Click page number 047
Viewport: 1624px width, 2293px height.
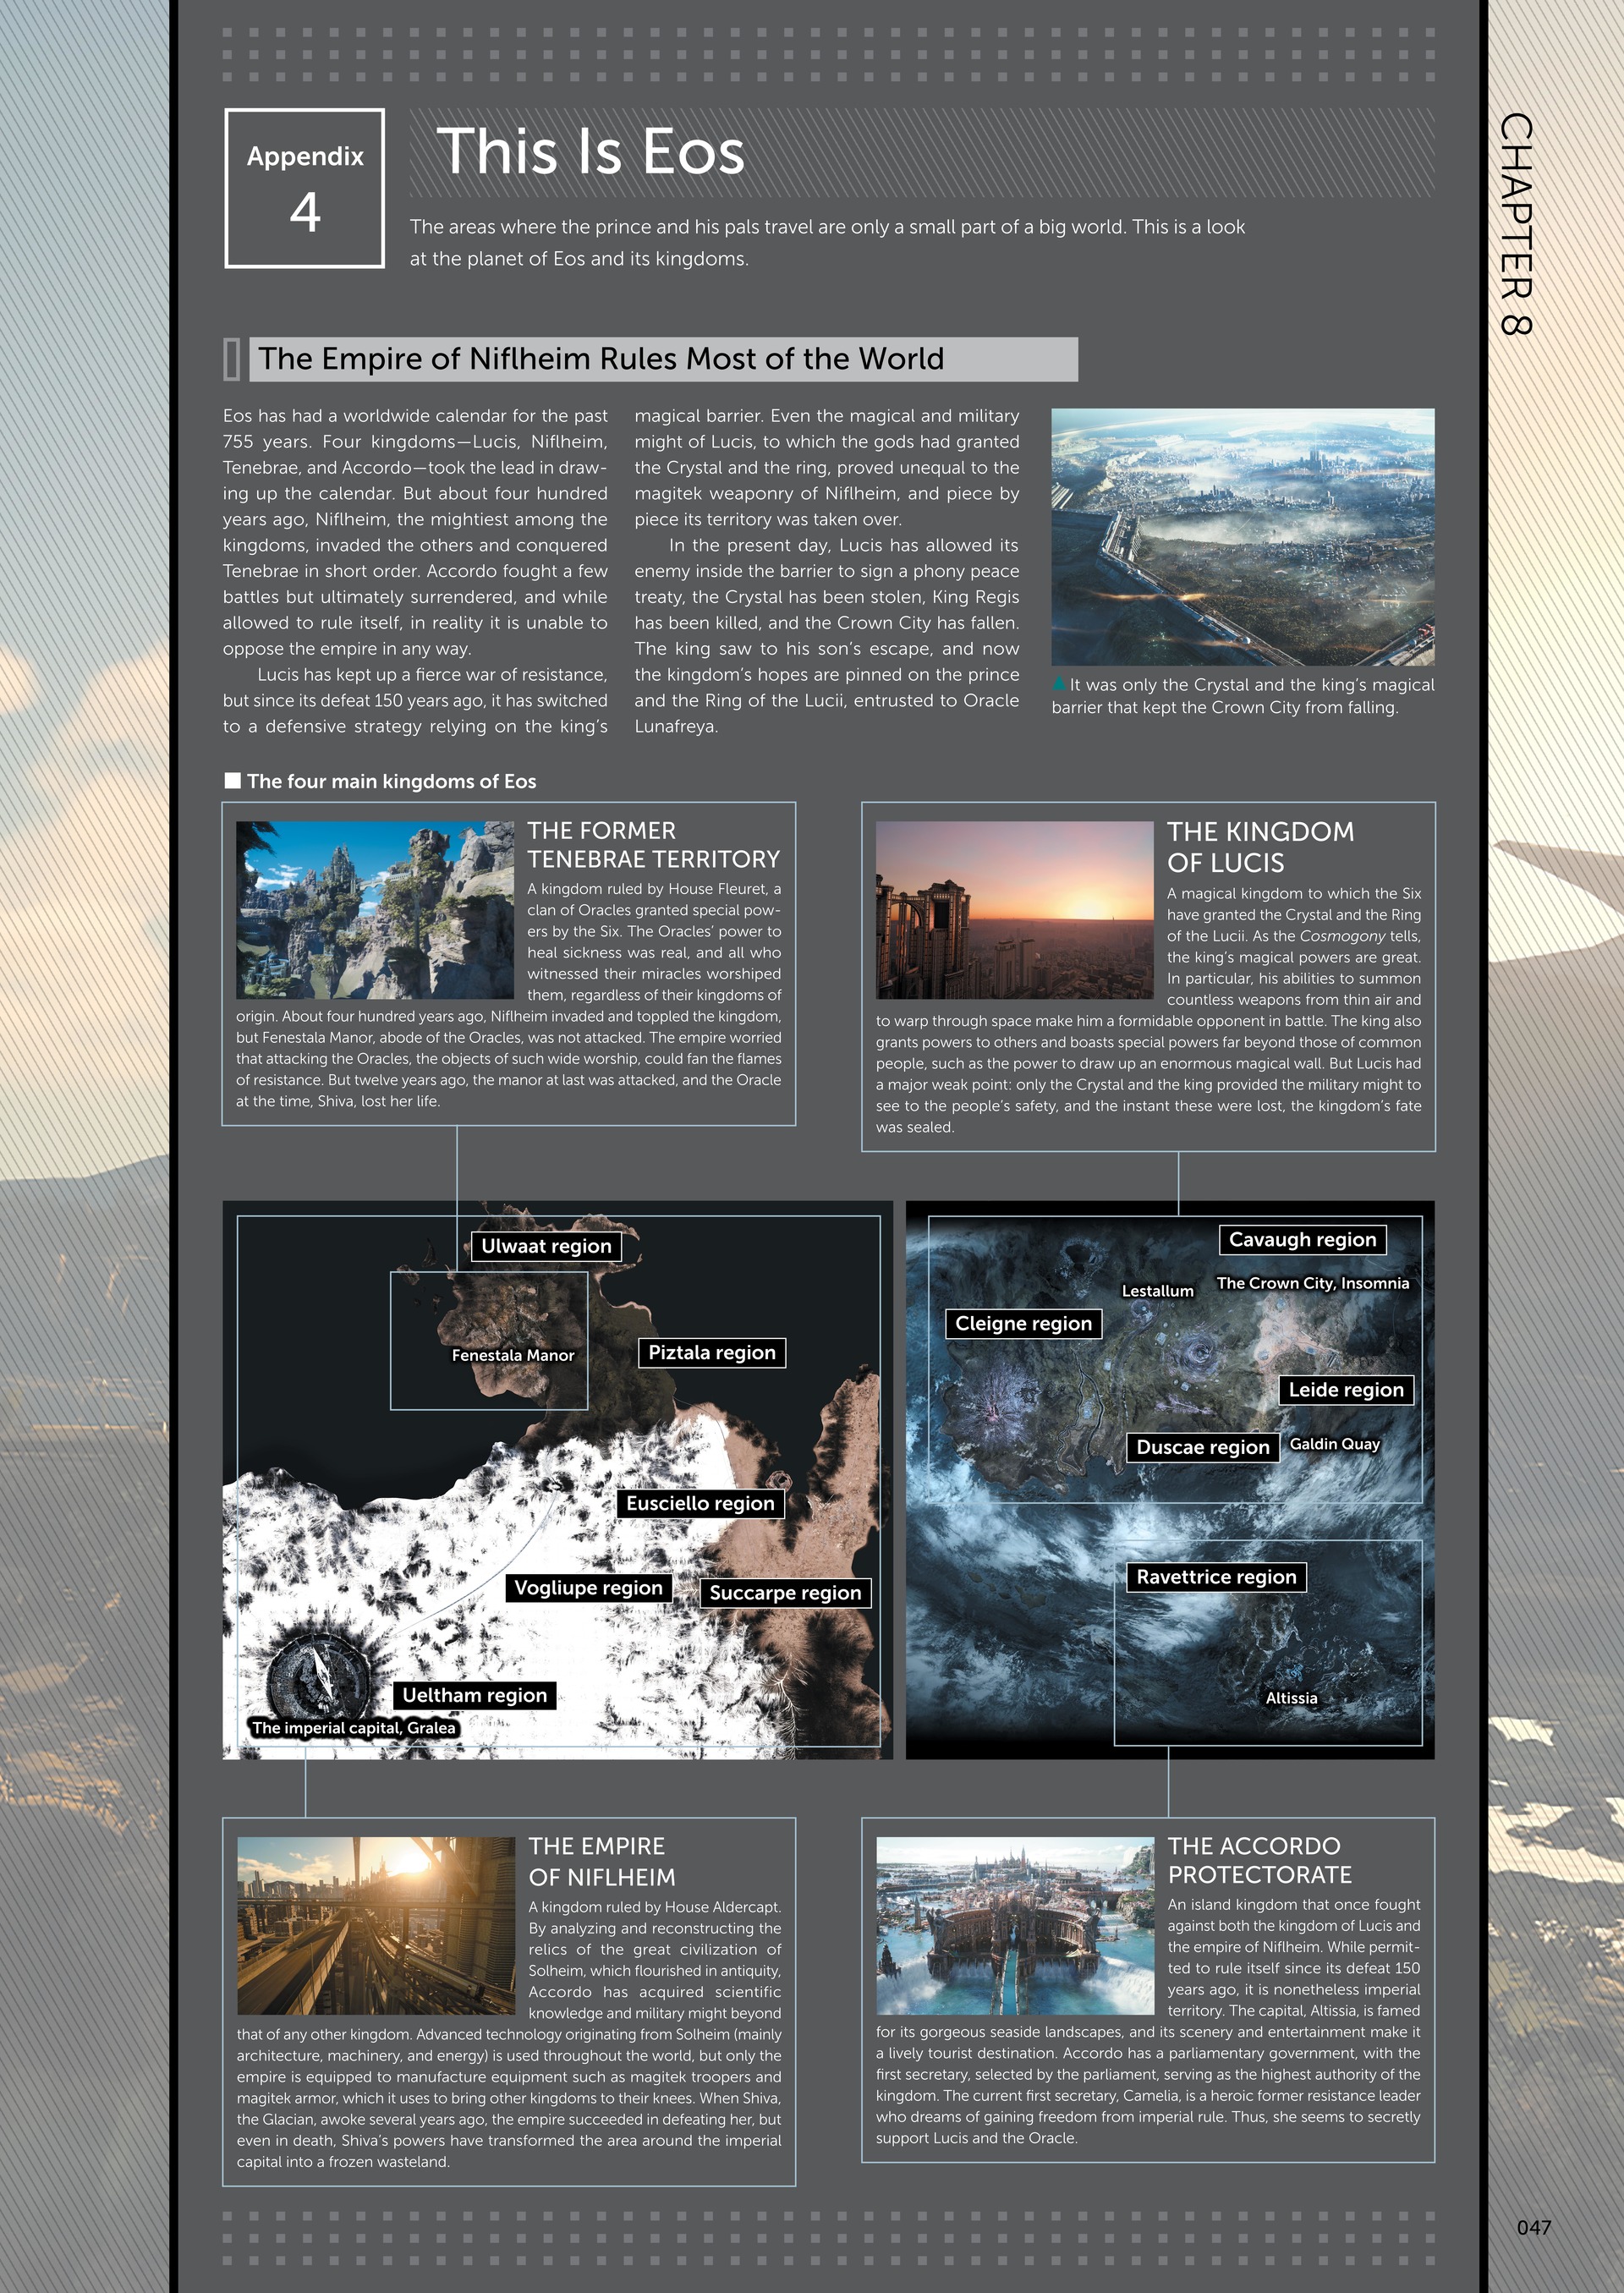click(1534, 2227)
